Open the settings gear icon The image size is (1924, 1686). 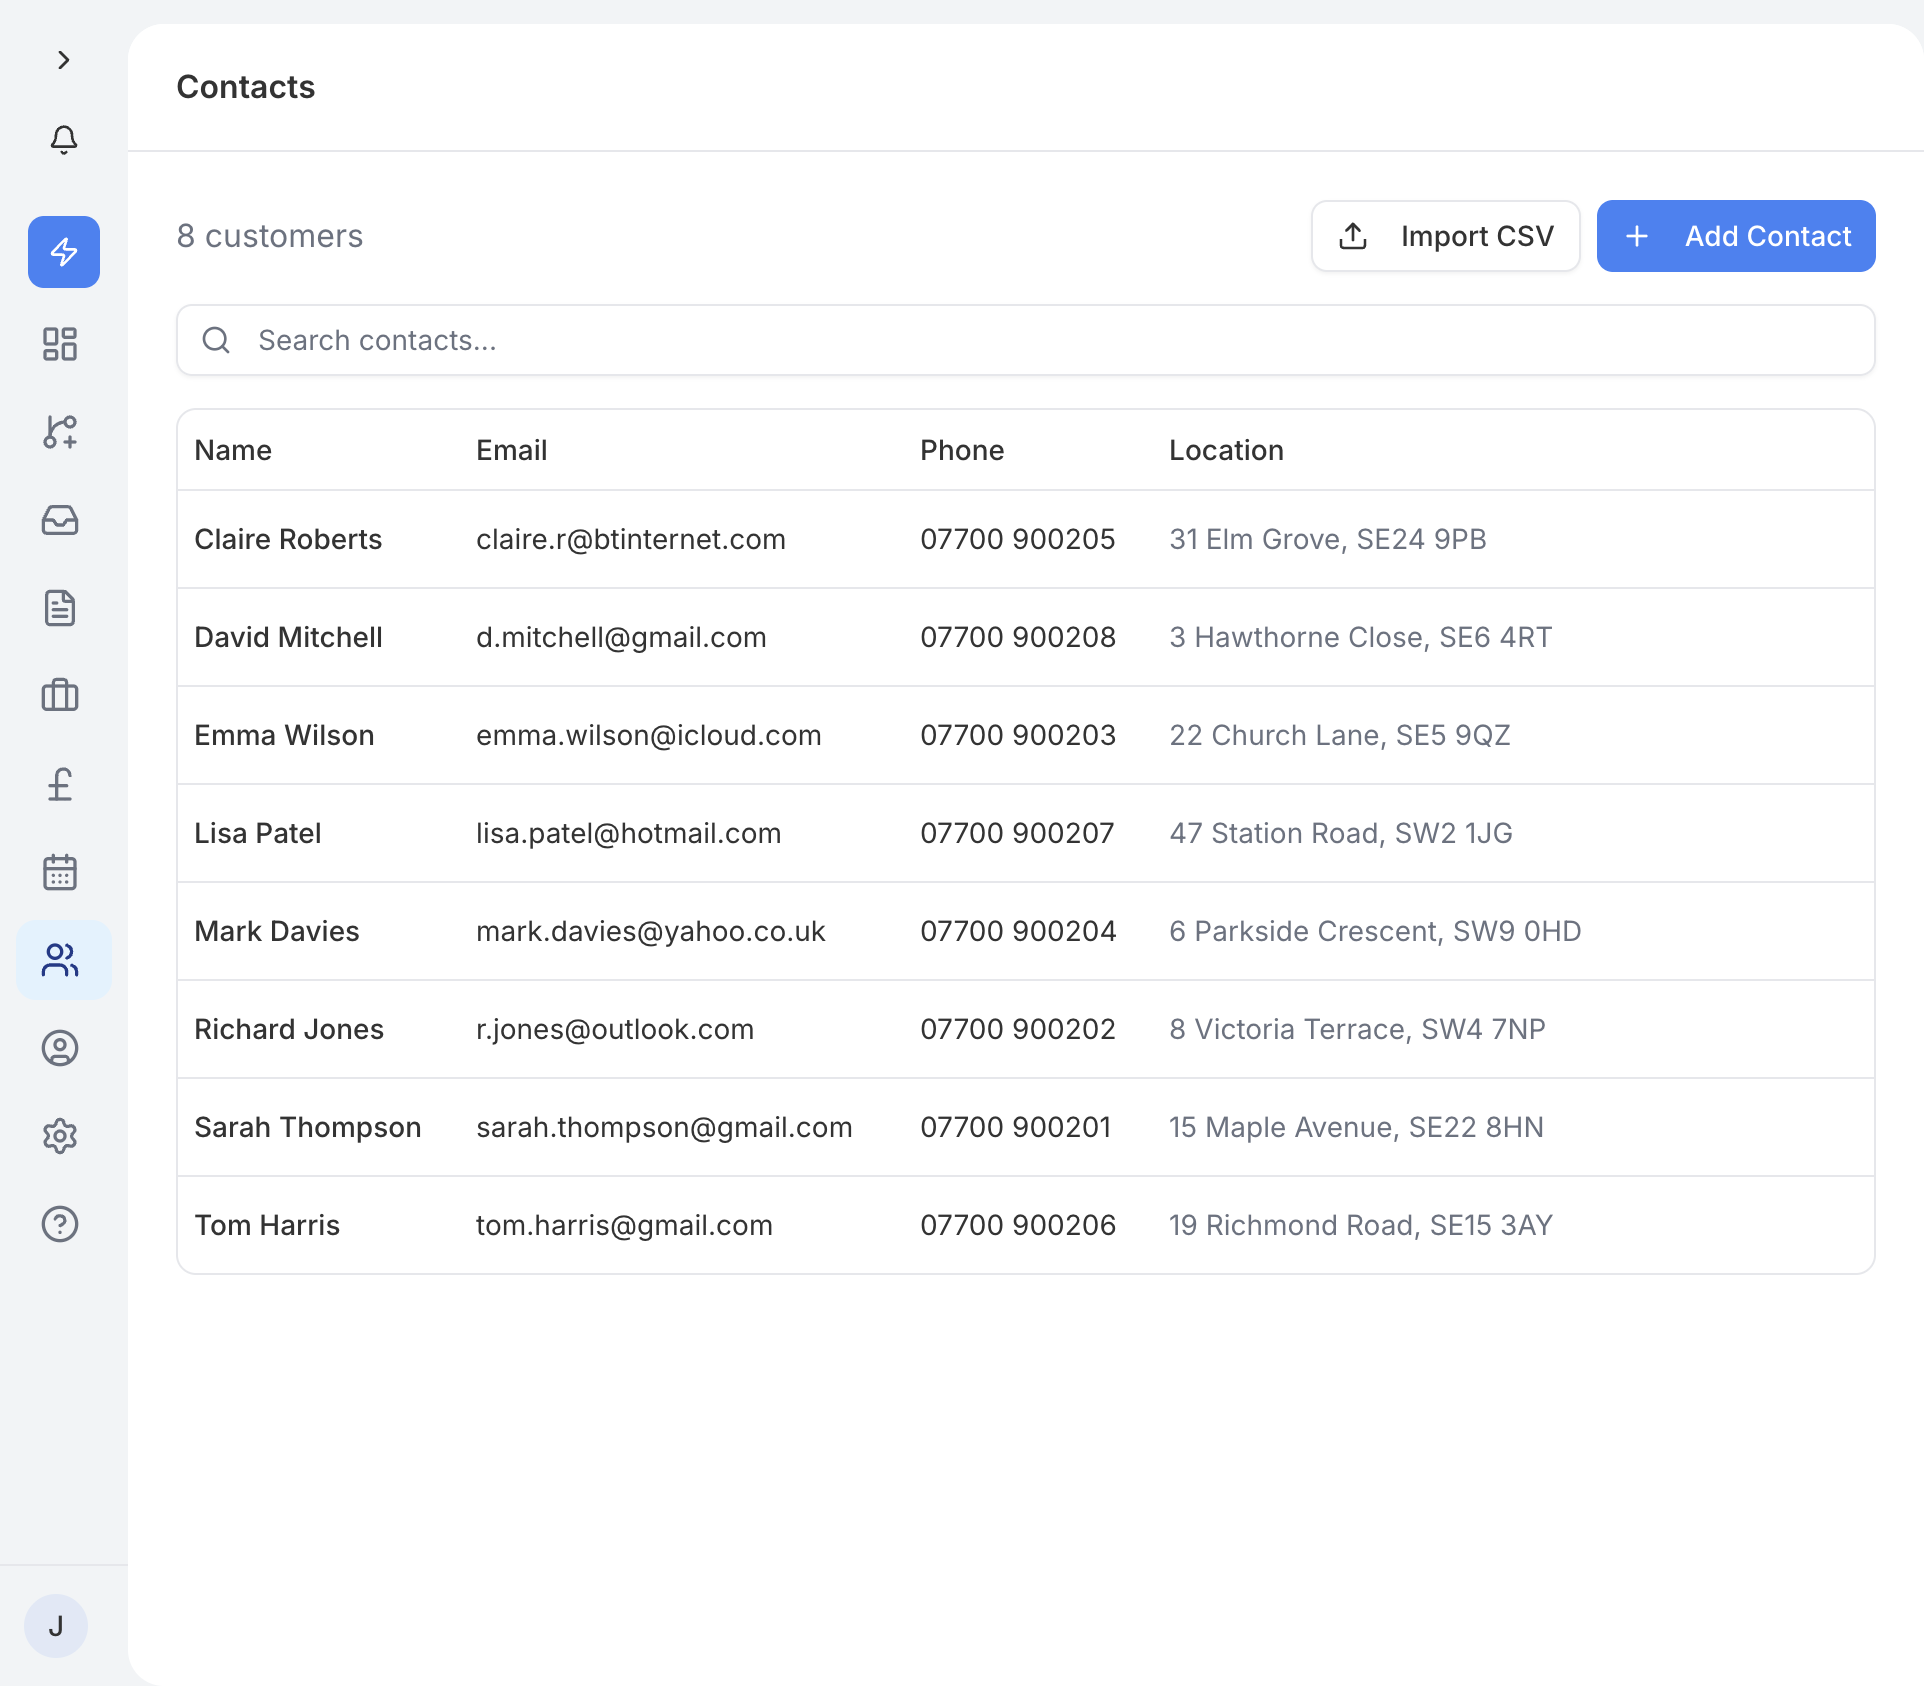[60, 1136]
